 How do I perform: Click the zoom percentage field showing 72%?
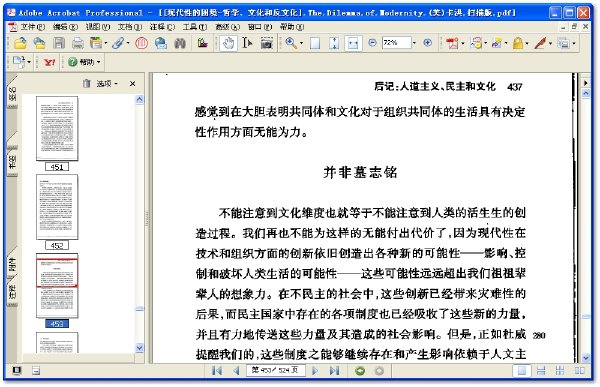(x=396, y=43)
